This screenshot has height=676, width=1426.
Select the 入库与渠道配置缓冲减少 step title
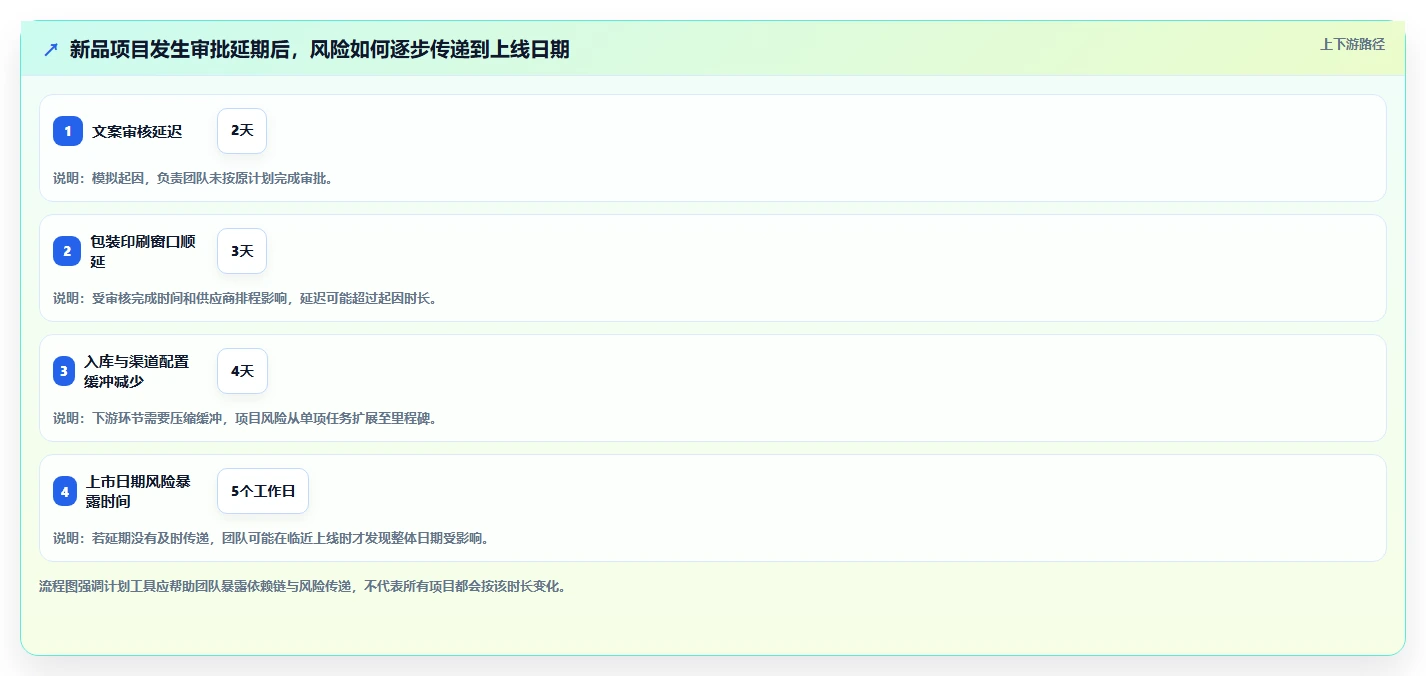(x=136, y=371)
